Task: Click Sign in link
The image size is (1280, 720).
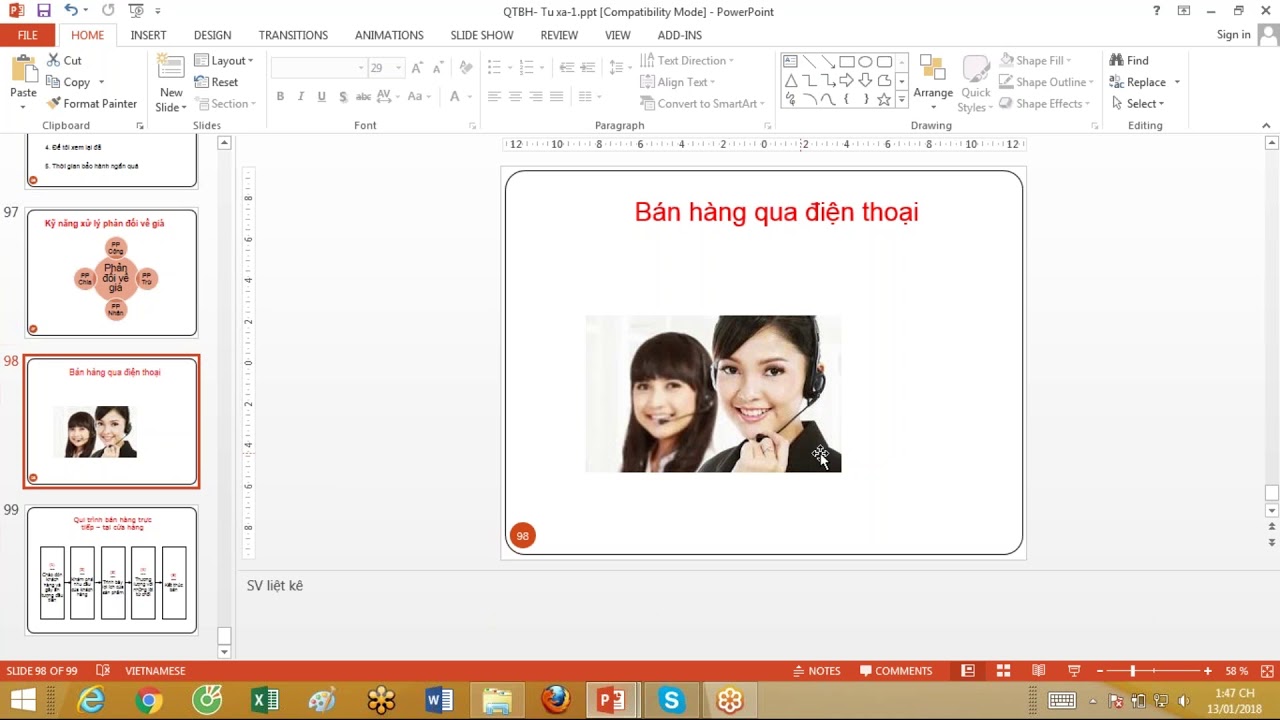Action: pyautogui.click(x=1233, y=35)
